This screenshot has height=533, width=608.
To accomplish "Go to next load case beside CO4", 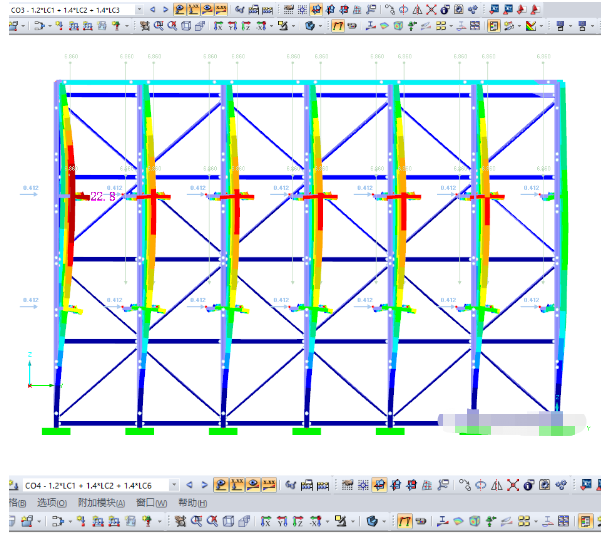I will (202, 485).
